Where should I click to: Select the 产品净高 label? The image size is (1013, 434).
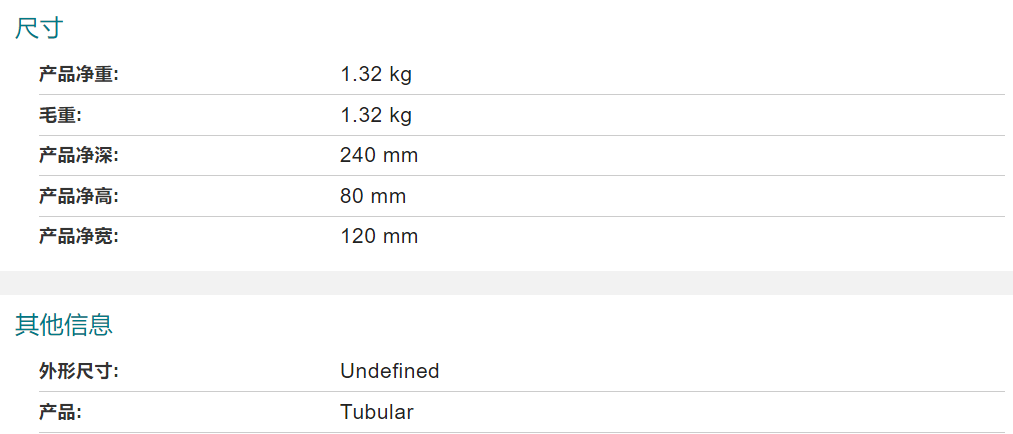[x=79, y=196]
